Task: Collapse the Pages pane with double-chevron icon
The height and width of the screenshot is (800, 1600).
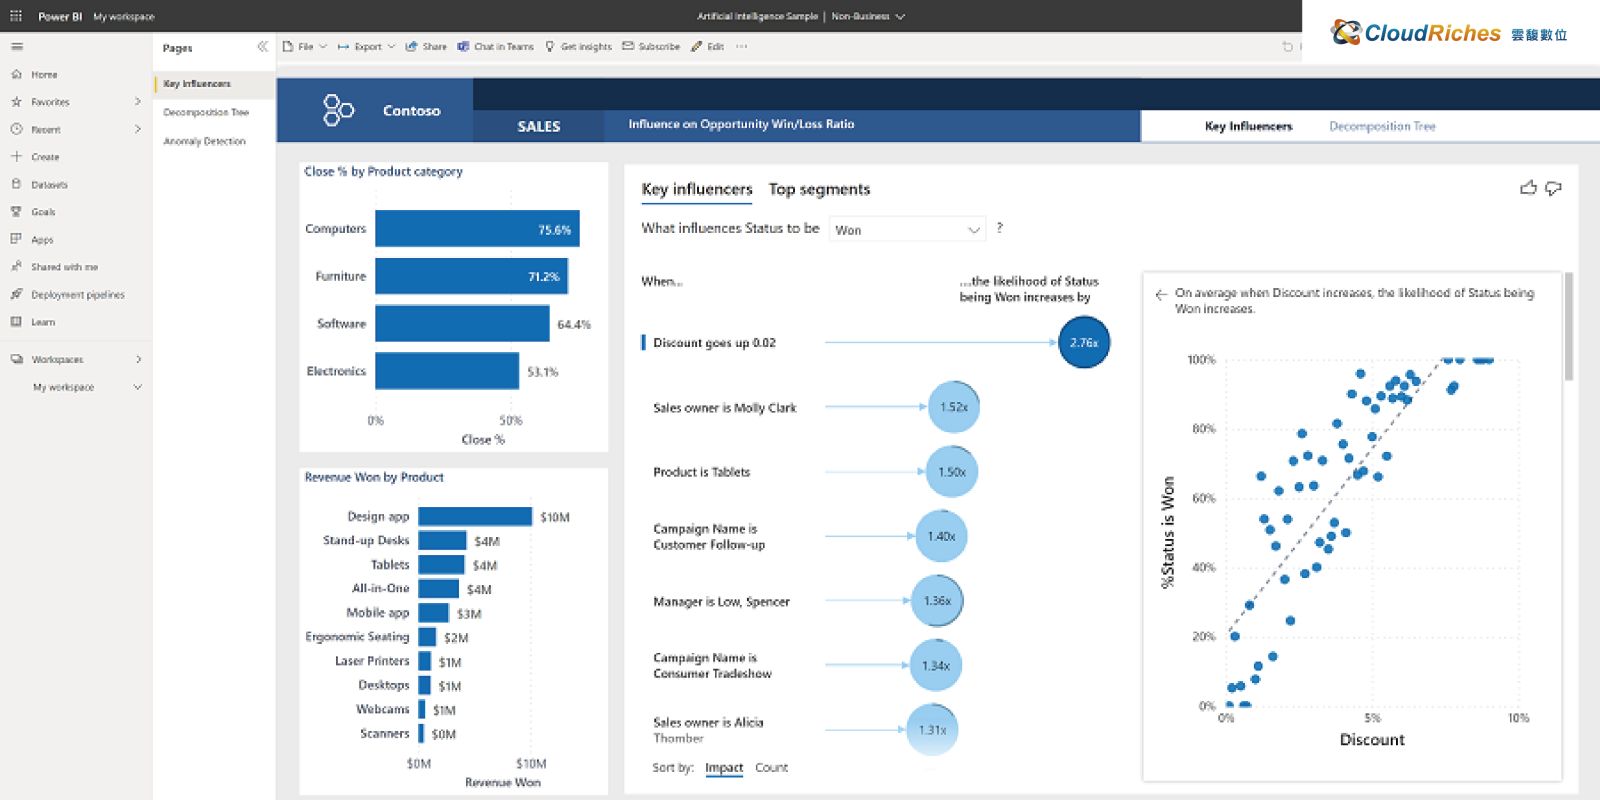Action: pos(262,47)
